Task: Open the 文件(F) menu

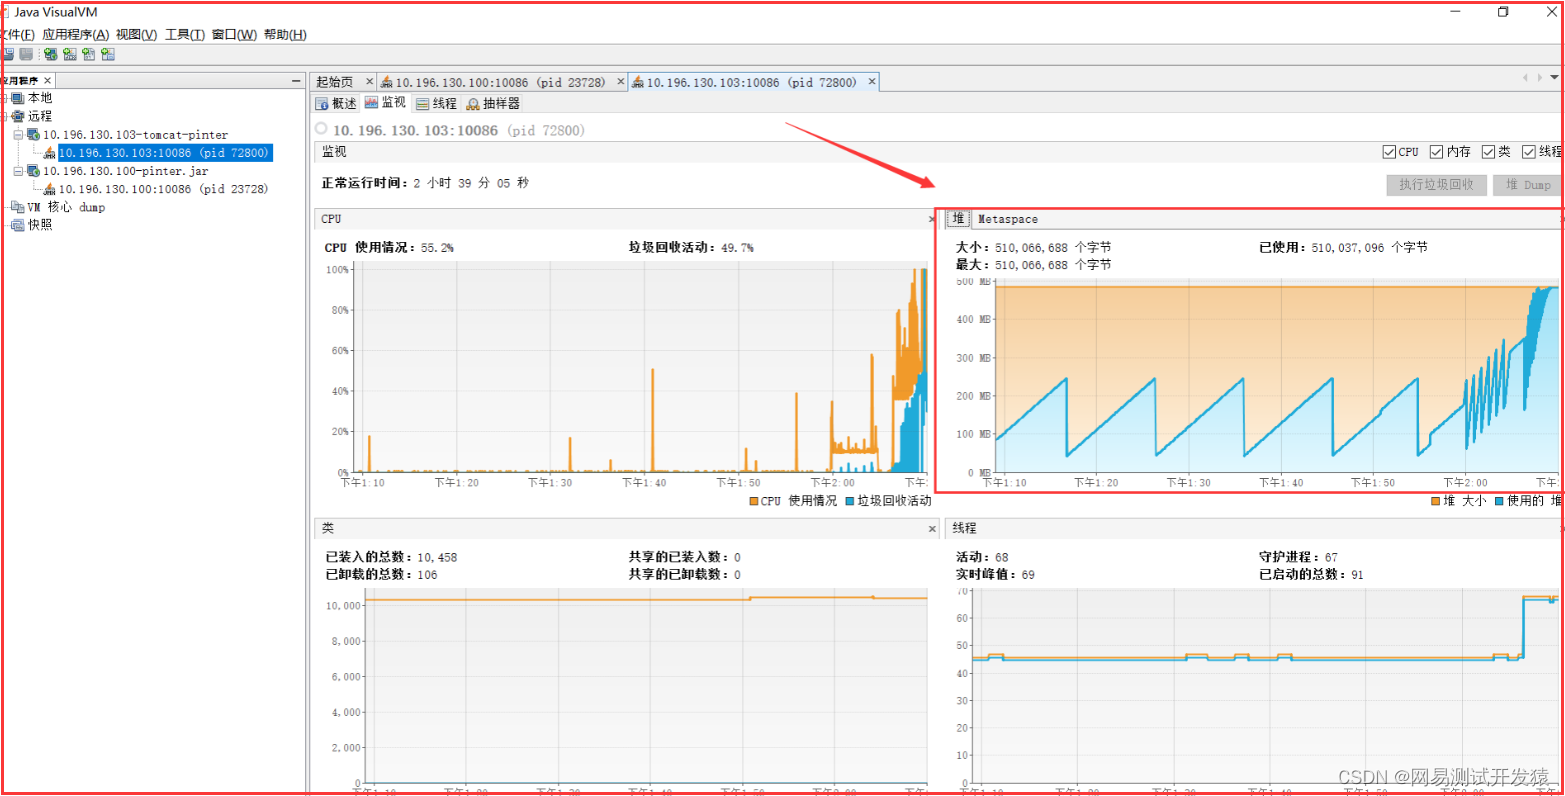Action: [x=17, y=35]
